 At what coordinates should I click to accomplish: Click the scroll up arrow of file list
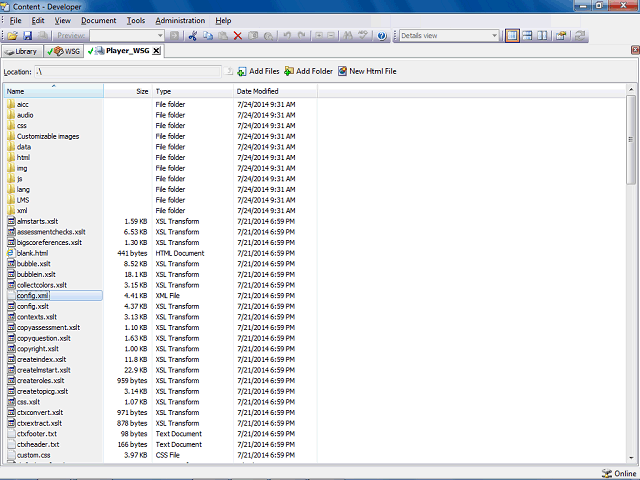631,89
